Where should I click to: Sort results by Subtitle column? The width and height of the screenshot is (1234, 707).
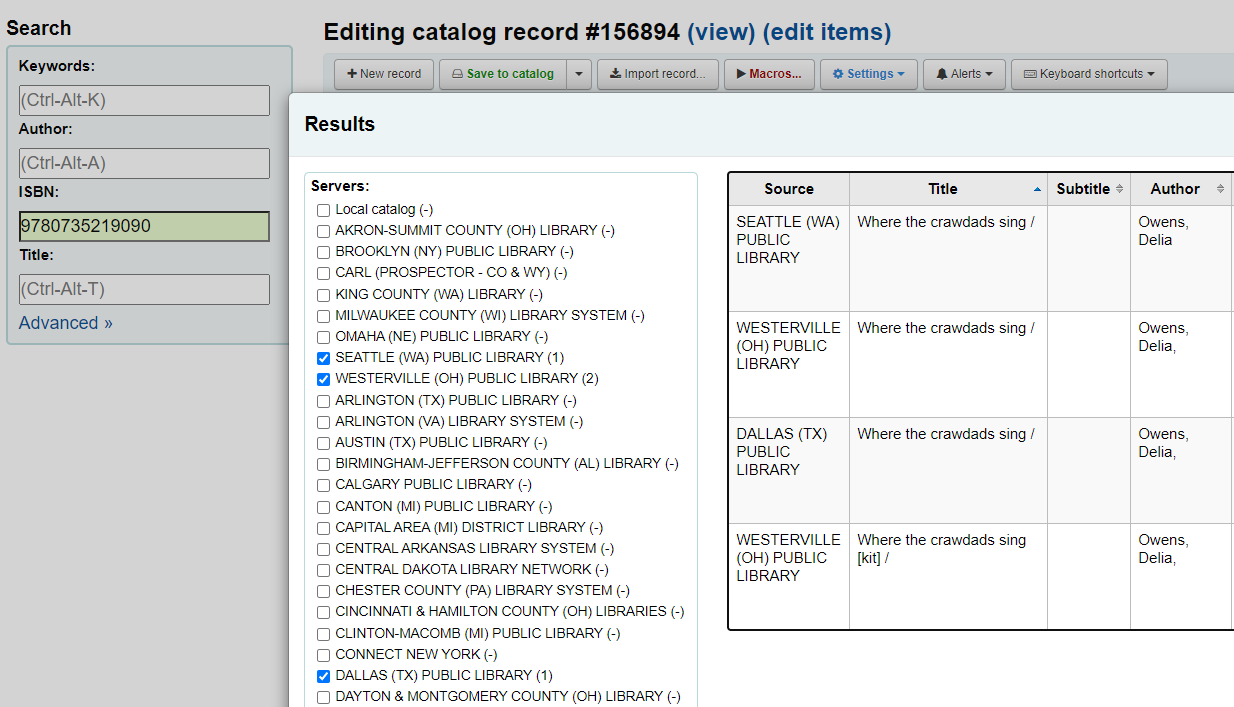pos(1090,189)
